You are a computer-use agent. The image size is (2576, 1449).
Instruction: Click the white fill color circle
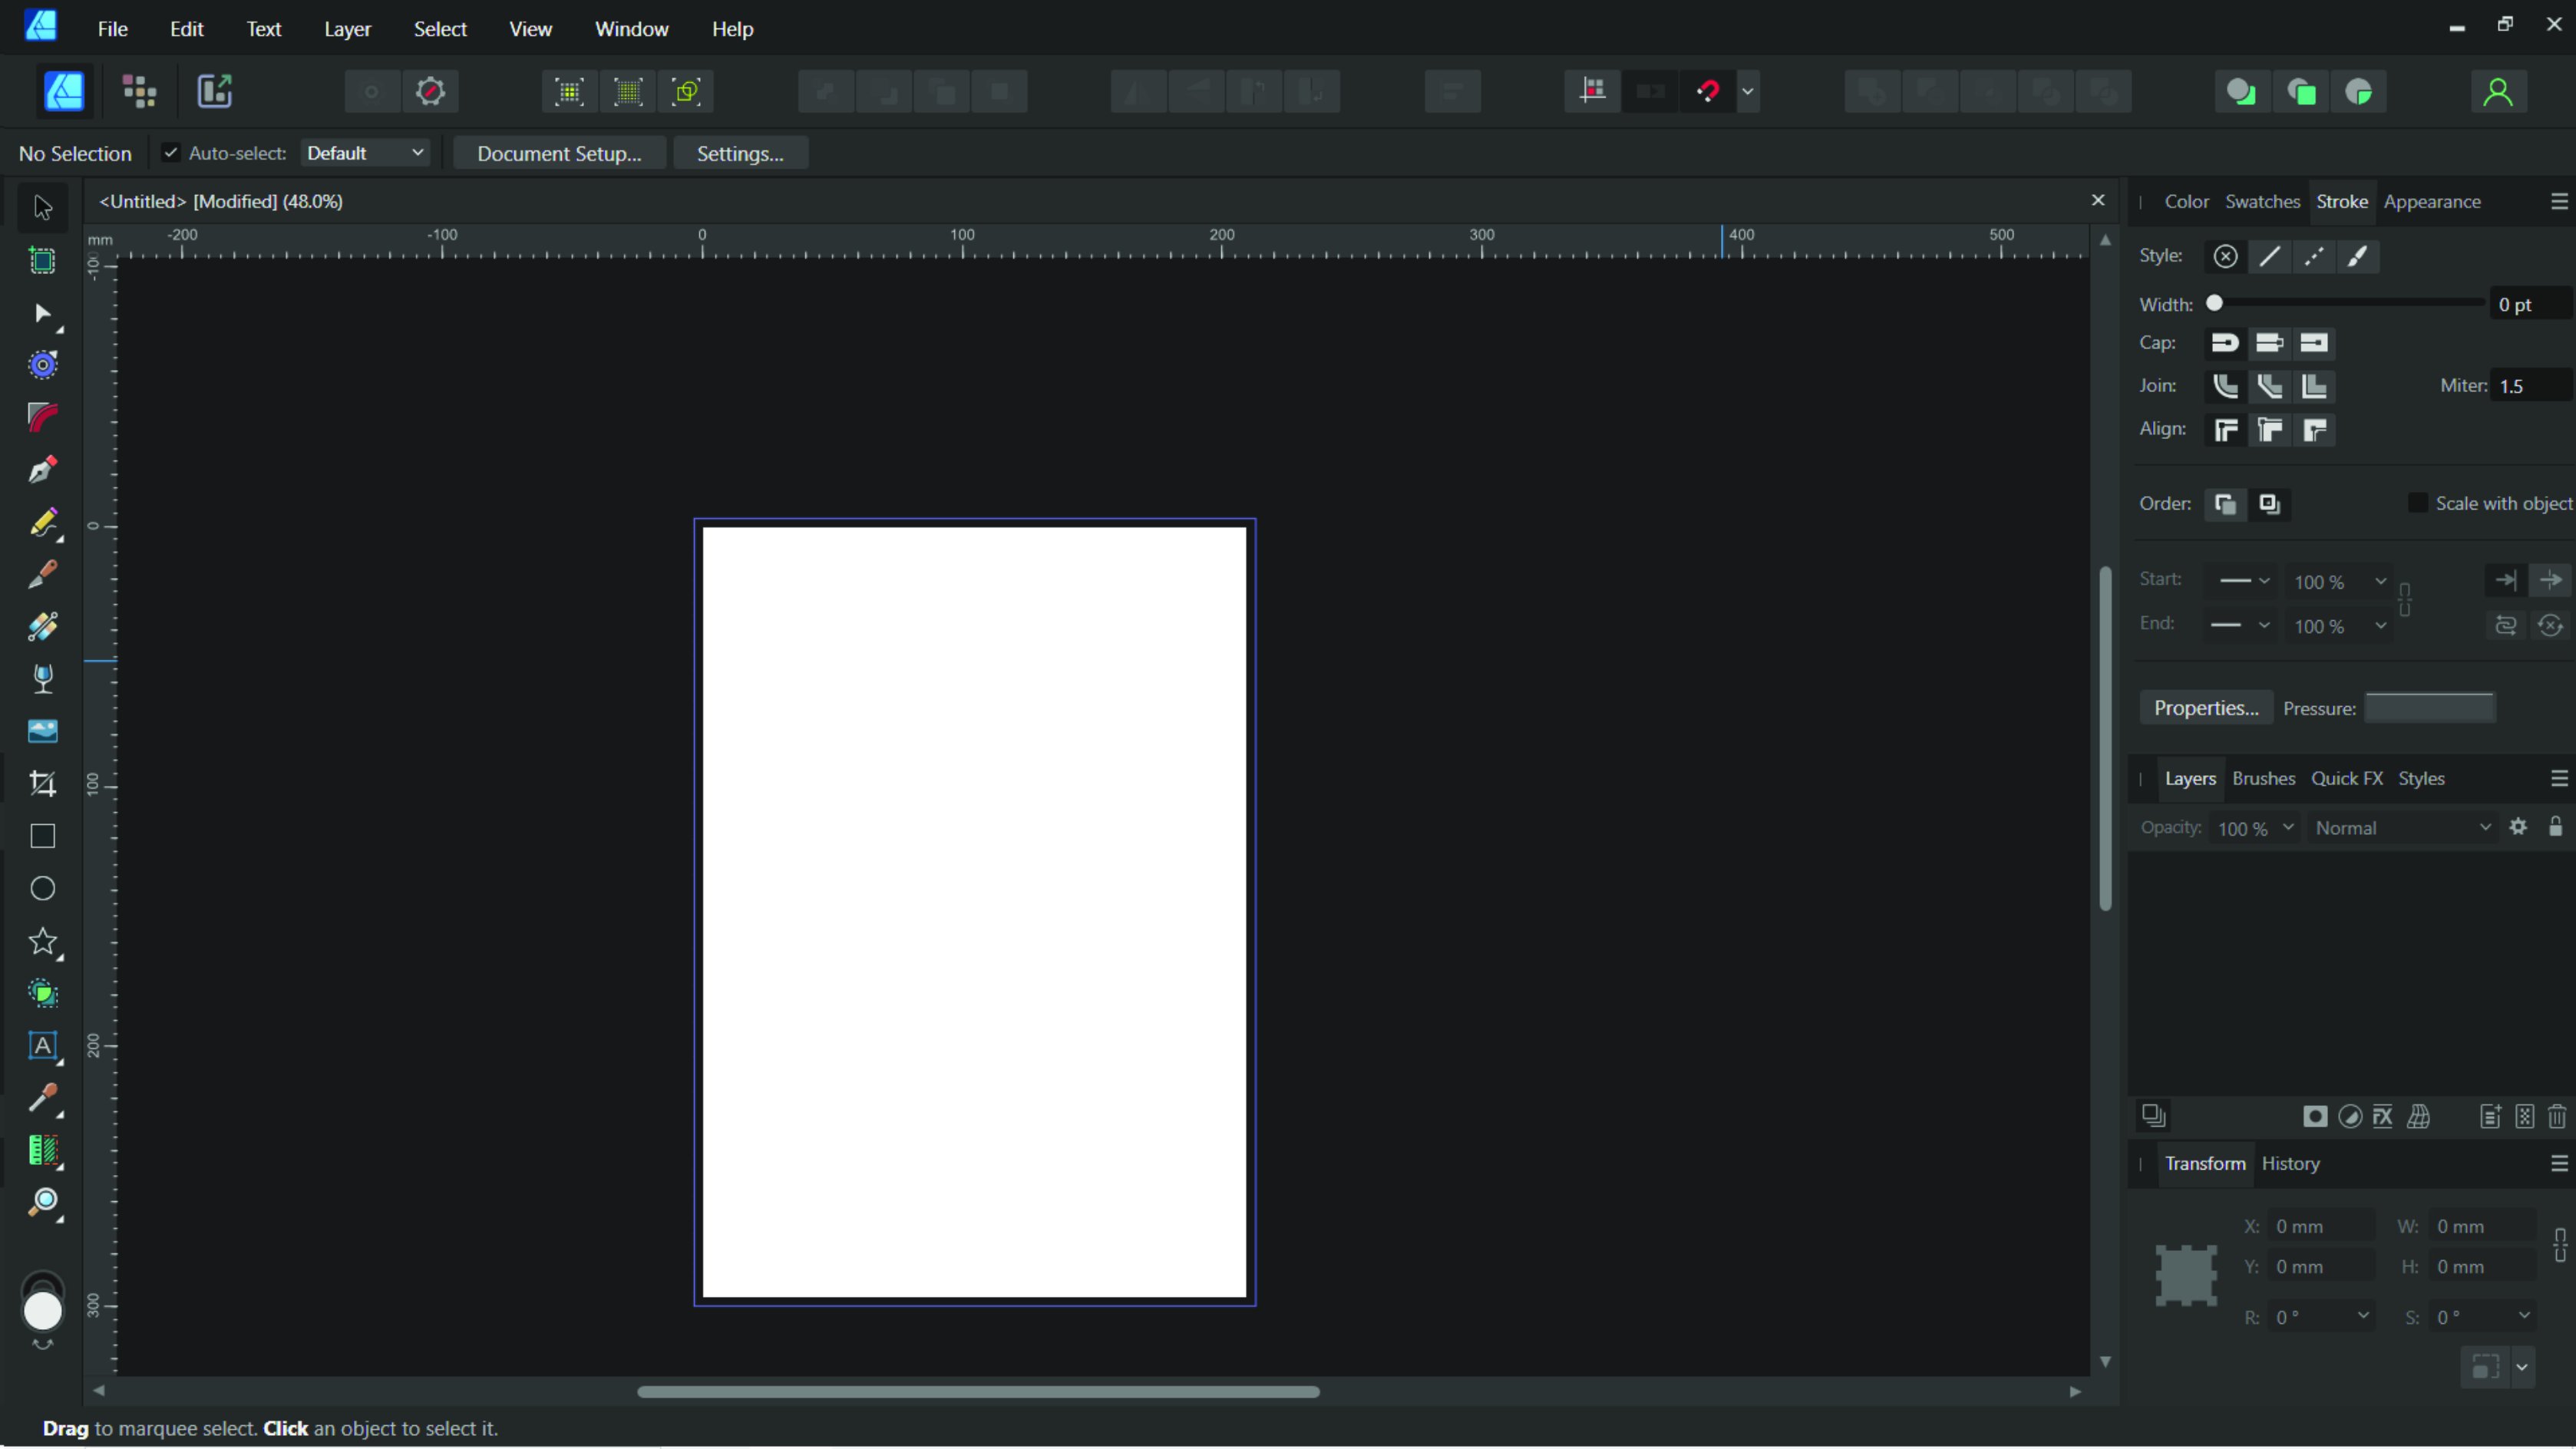[x=42, y=1310]
